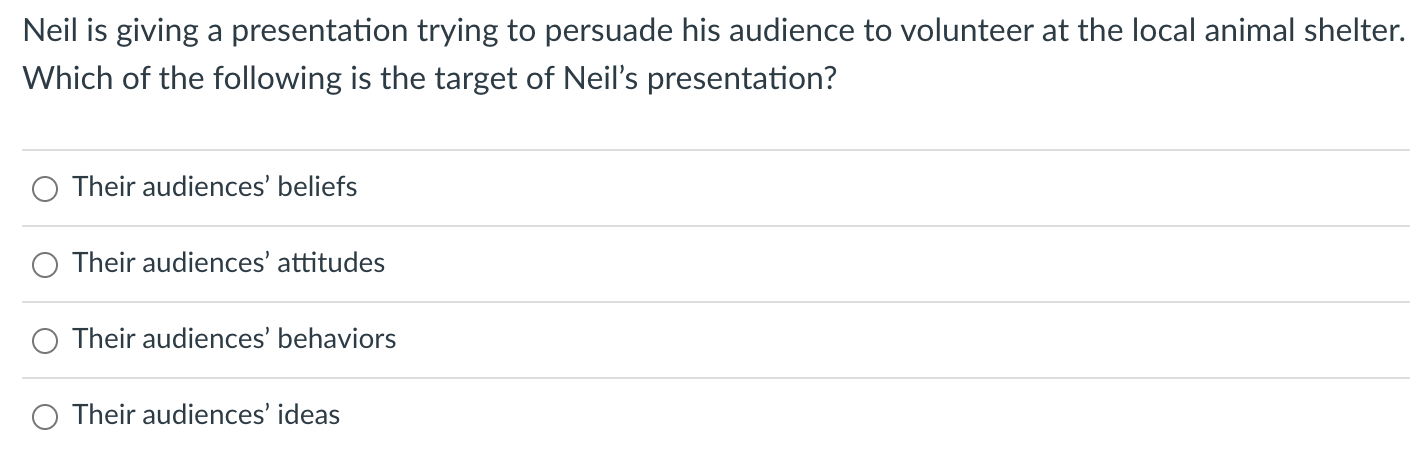
Task: Click the sentence "Which of the following"
Action: point(429,79)
